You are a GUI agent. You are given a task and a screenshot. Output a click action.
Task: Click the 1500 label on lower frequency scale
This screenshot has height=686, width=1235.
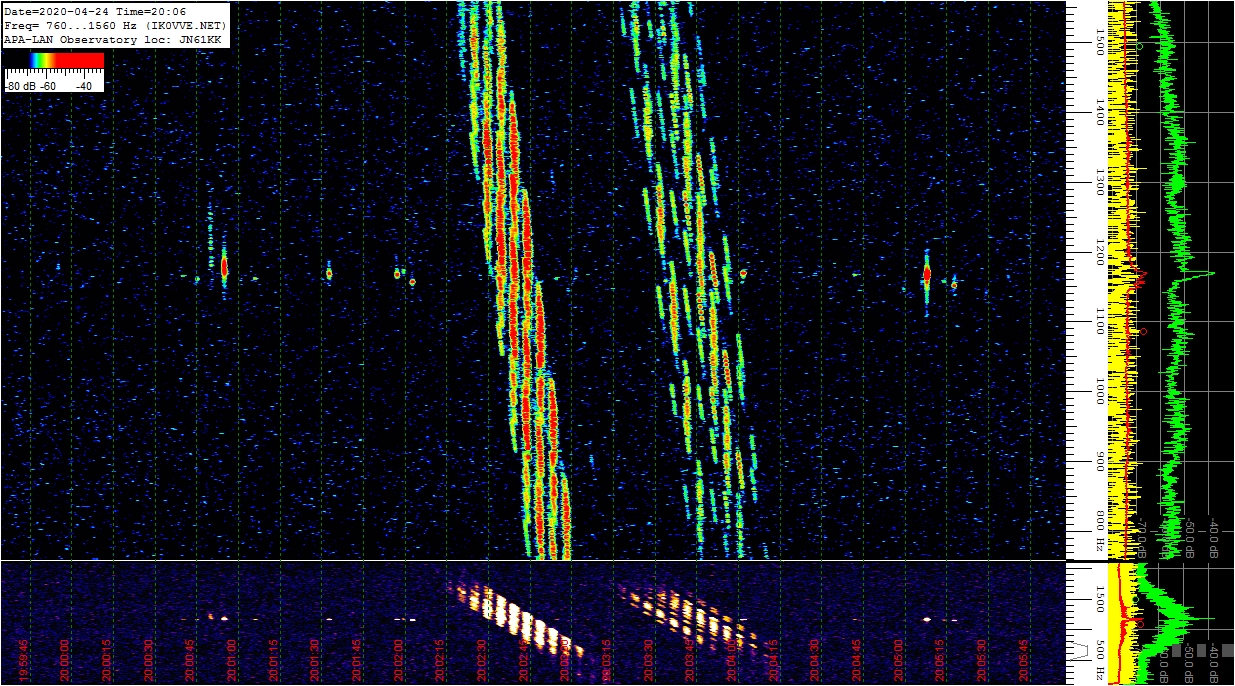(x=1099, y=598)
